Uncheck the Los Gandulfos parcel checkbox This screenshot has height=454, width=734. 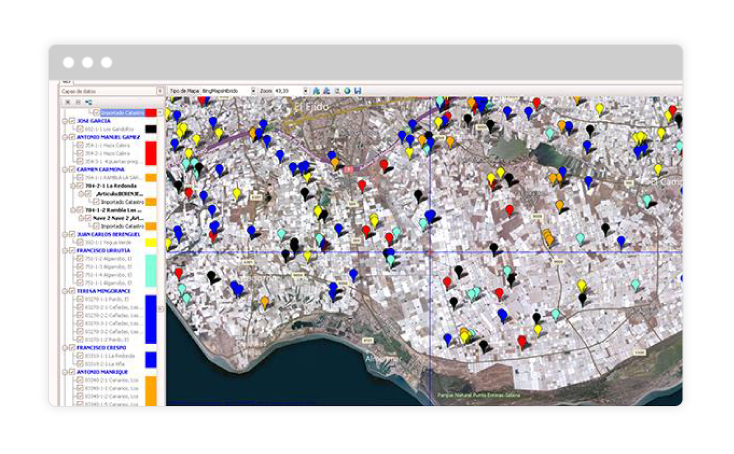(x=81, y=129)
